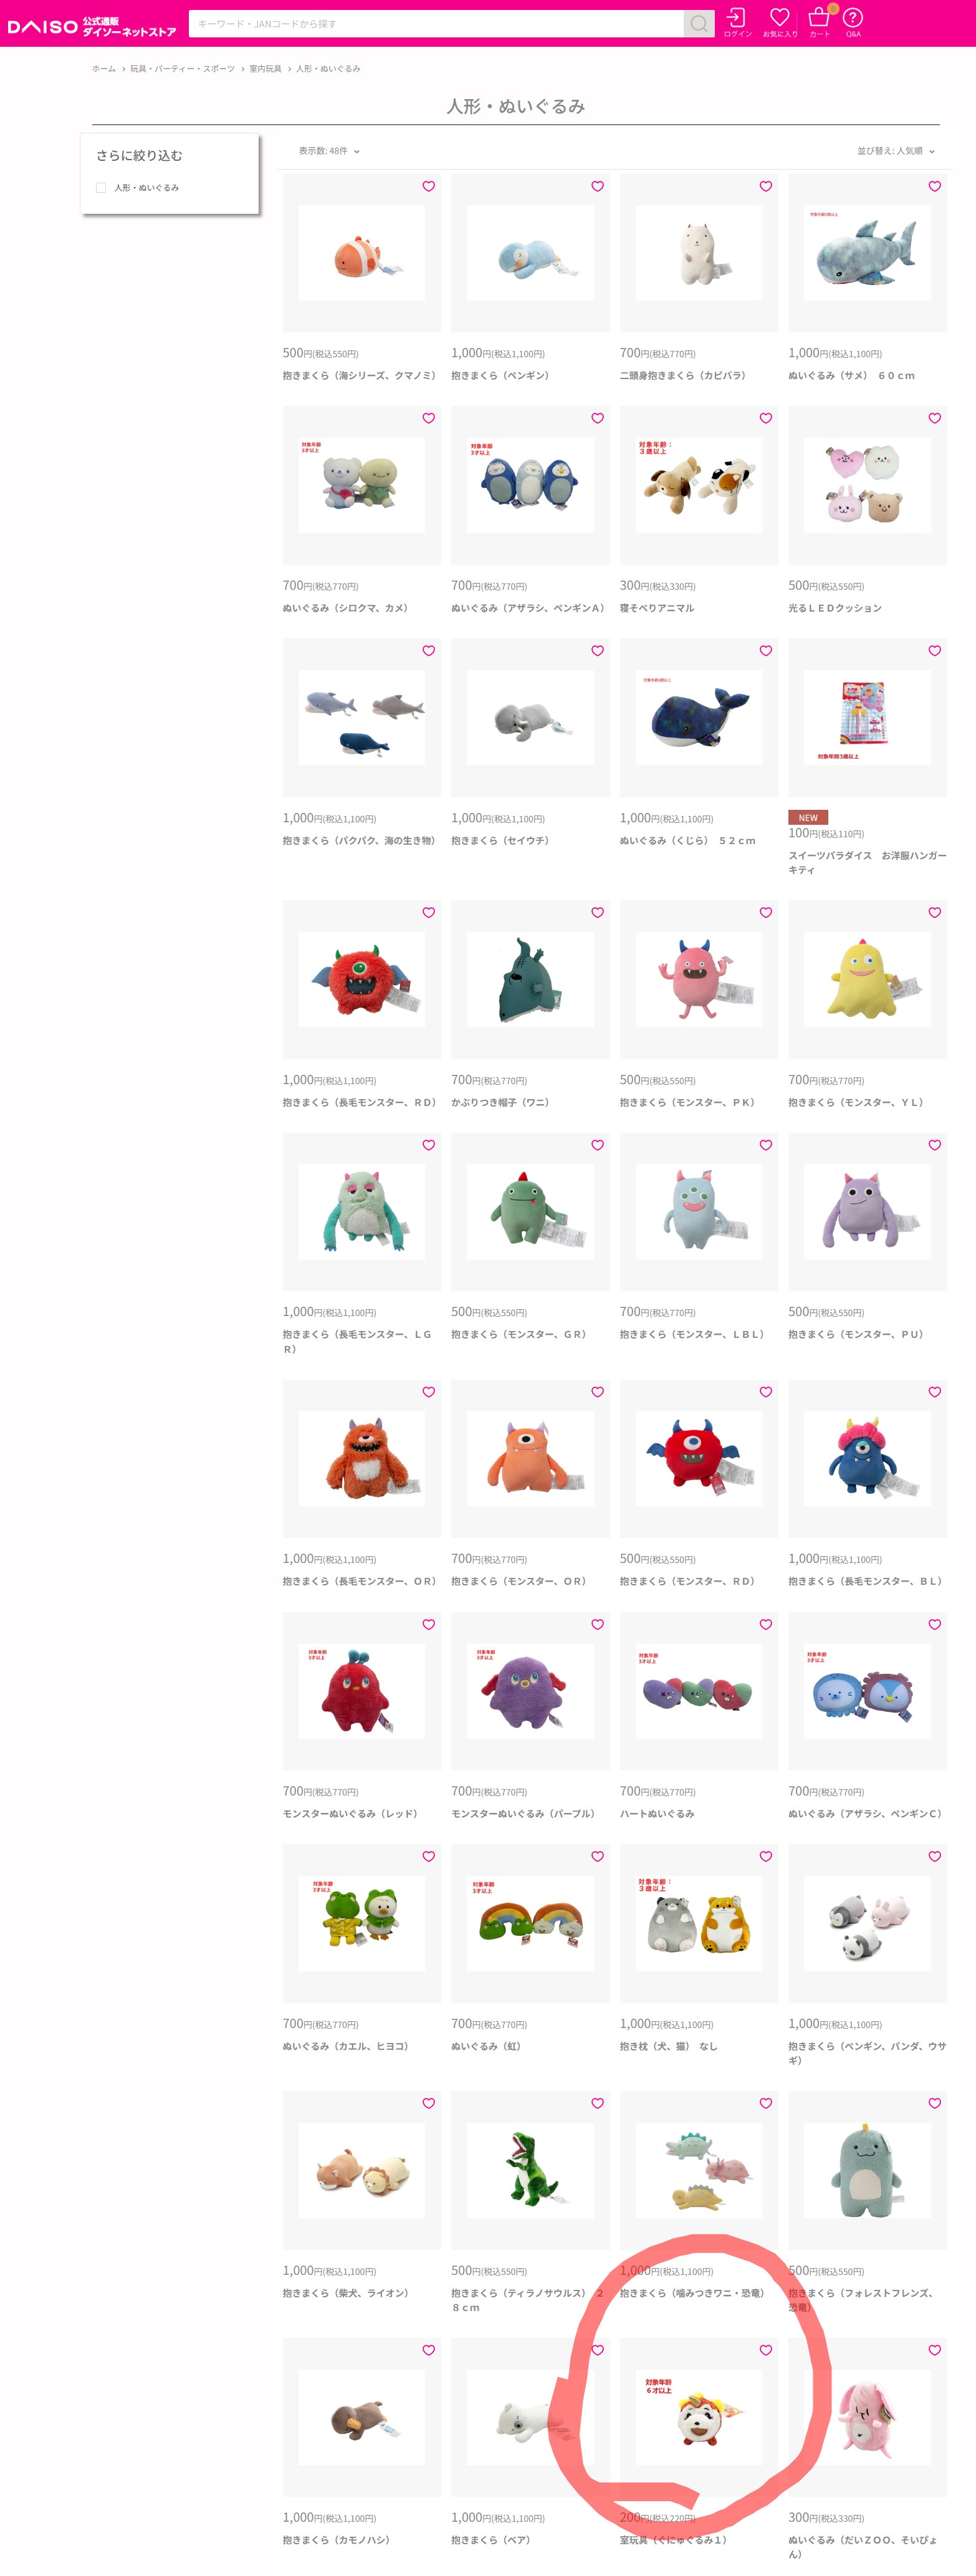The width and height of the screenshot is (976, 2576).
Task: Open the 並び替え: 人気順 sort dropdown
Action: click(x=895, y=151)
